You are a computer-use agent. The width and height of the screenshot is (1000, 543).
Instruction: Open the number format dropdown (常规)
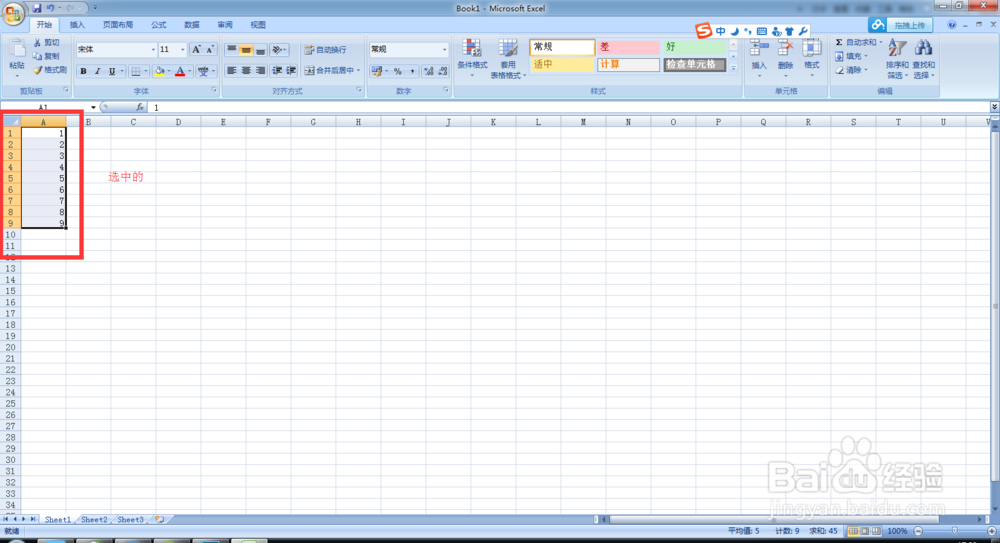click(445, 49)
